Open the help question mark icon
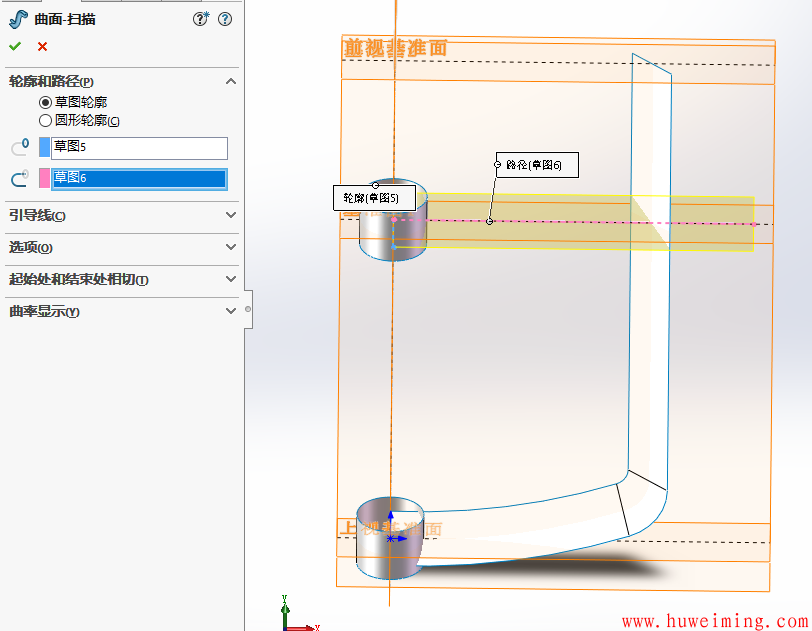Screen dimensions: 812x631 point(225,19)
